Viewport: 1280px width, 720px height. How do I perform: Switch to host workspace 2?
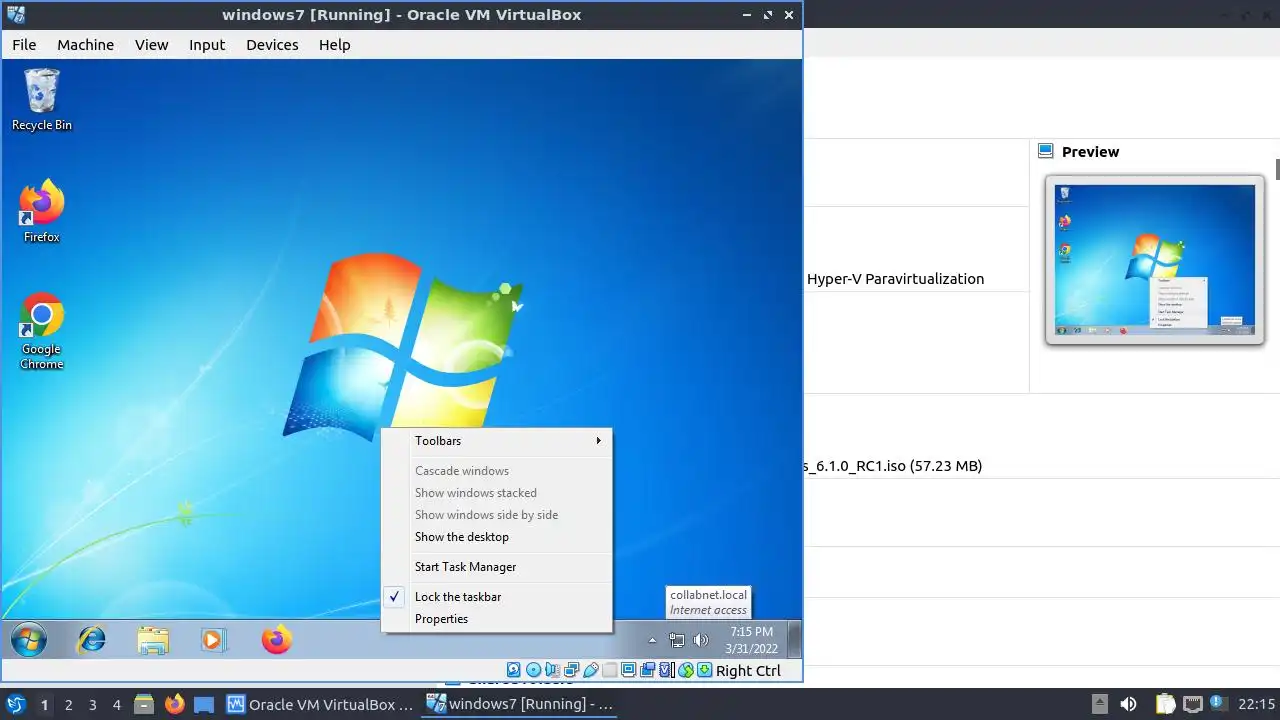[x=68, y=705]
